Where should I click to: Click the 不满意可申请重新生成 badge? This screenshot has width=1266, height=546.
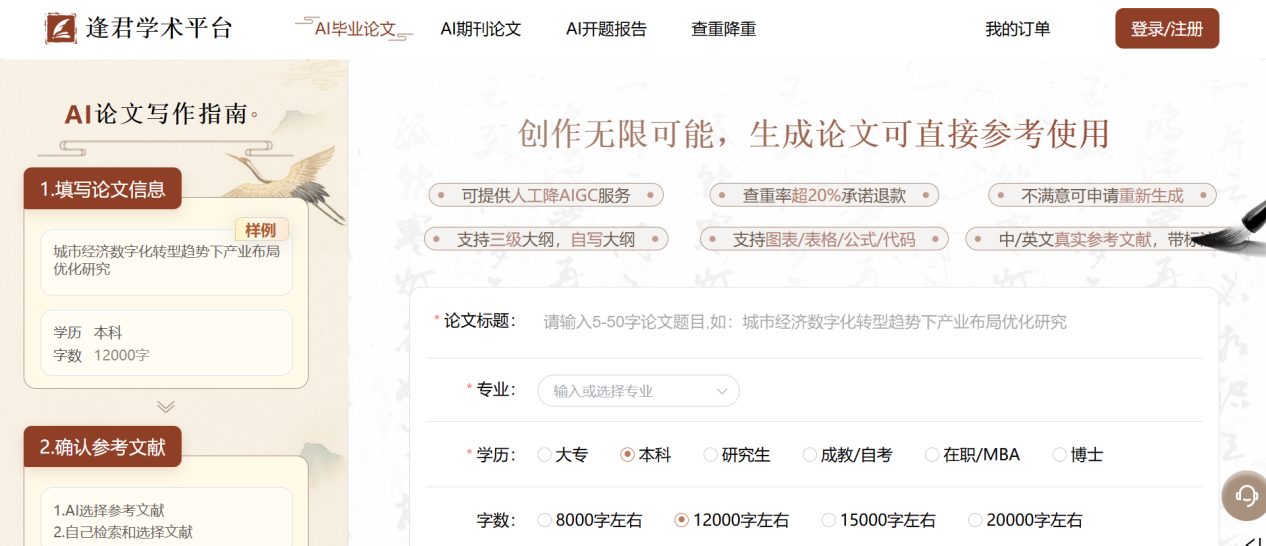pyautogui.click(x=1102, y=196)
